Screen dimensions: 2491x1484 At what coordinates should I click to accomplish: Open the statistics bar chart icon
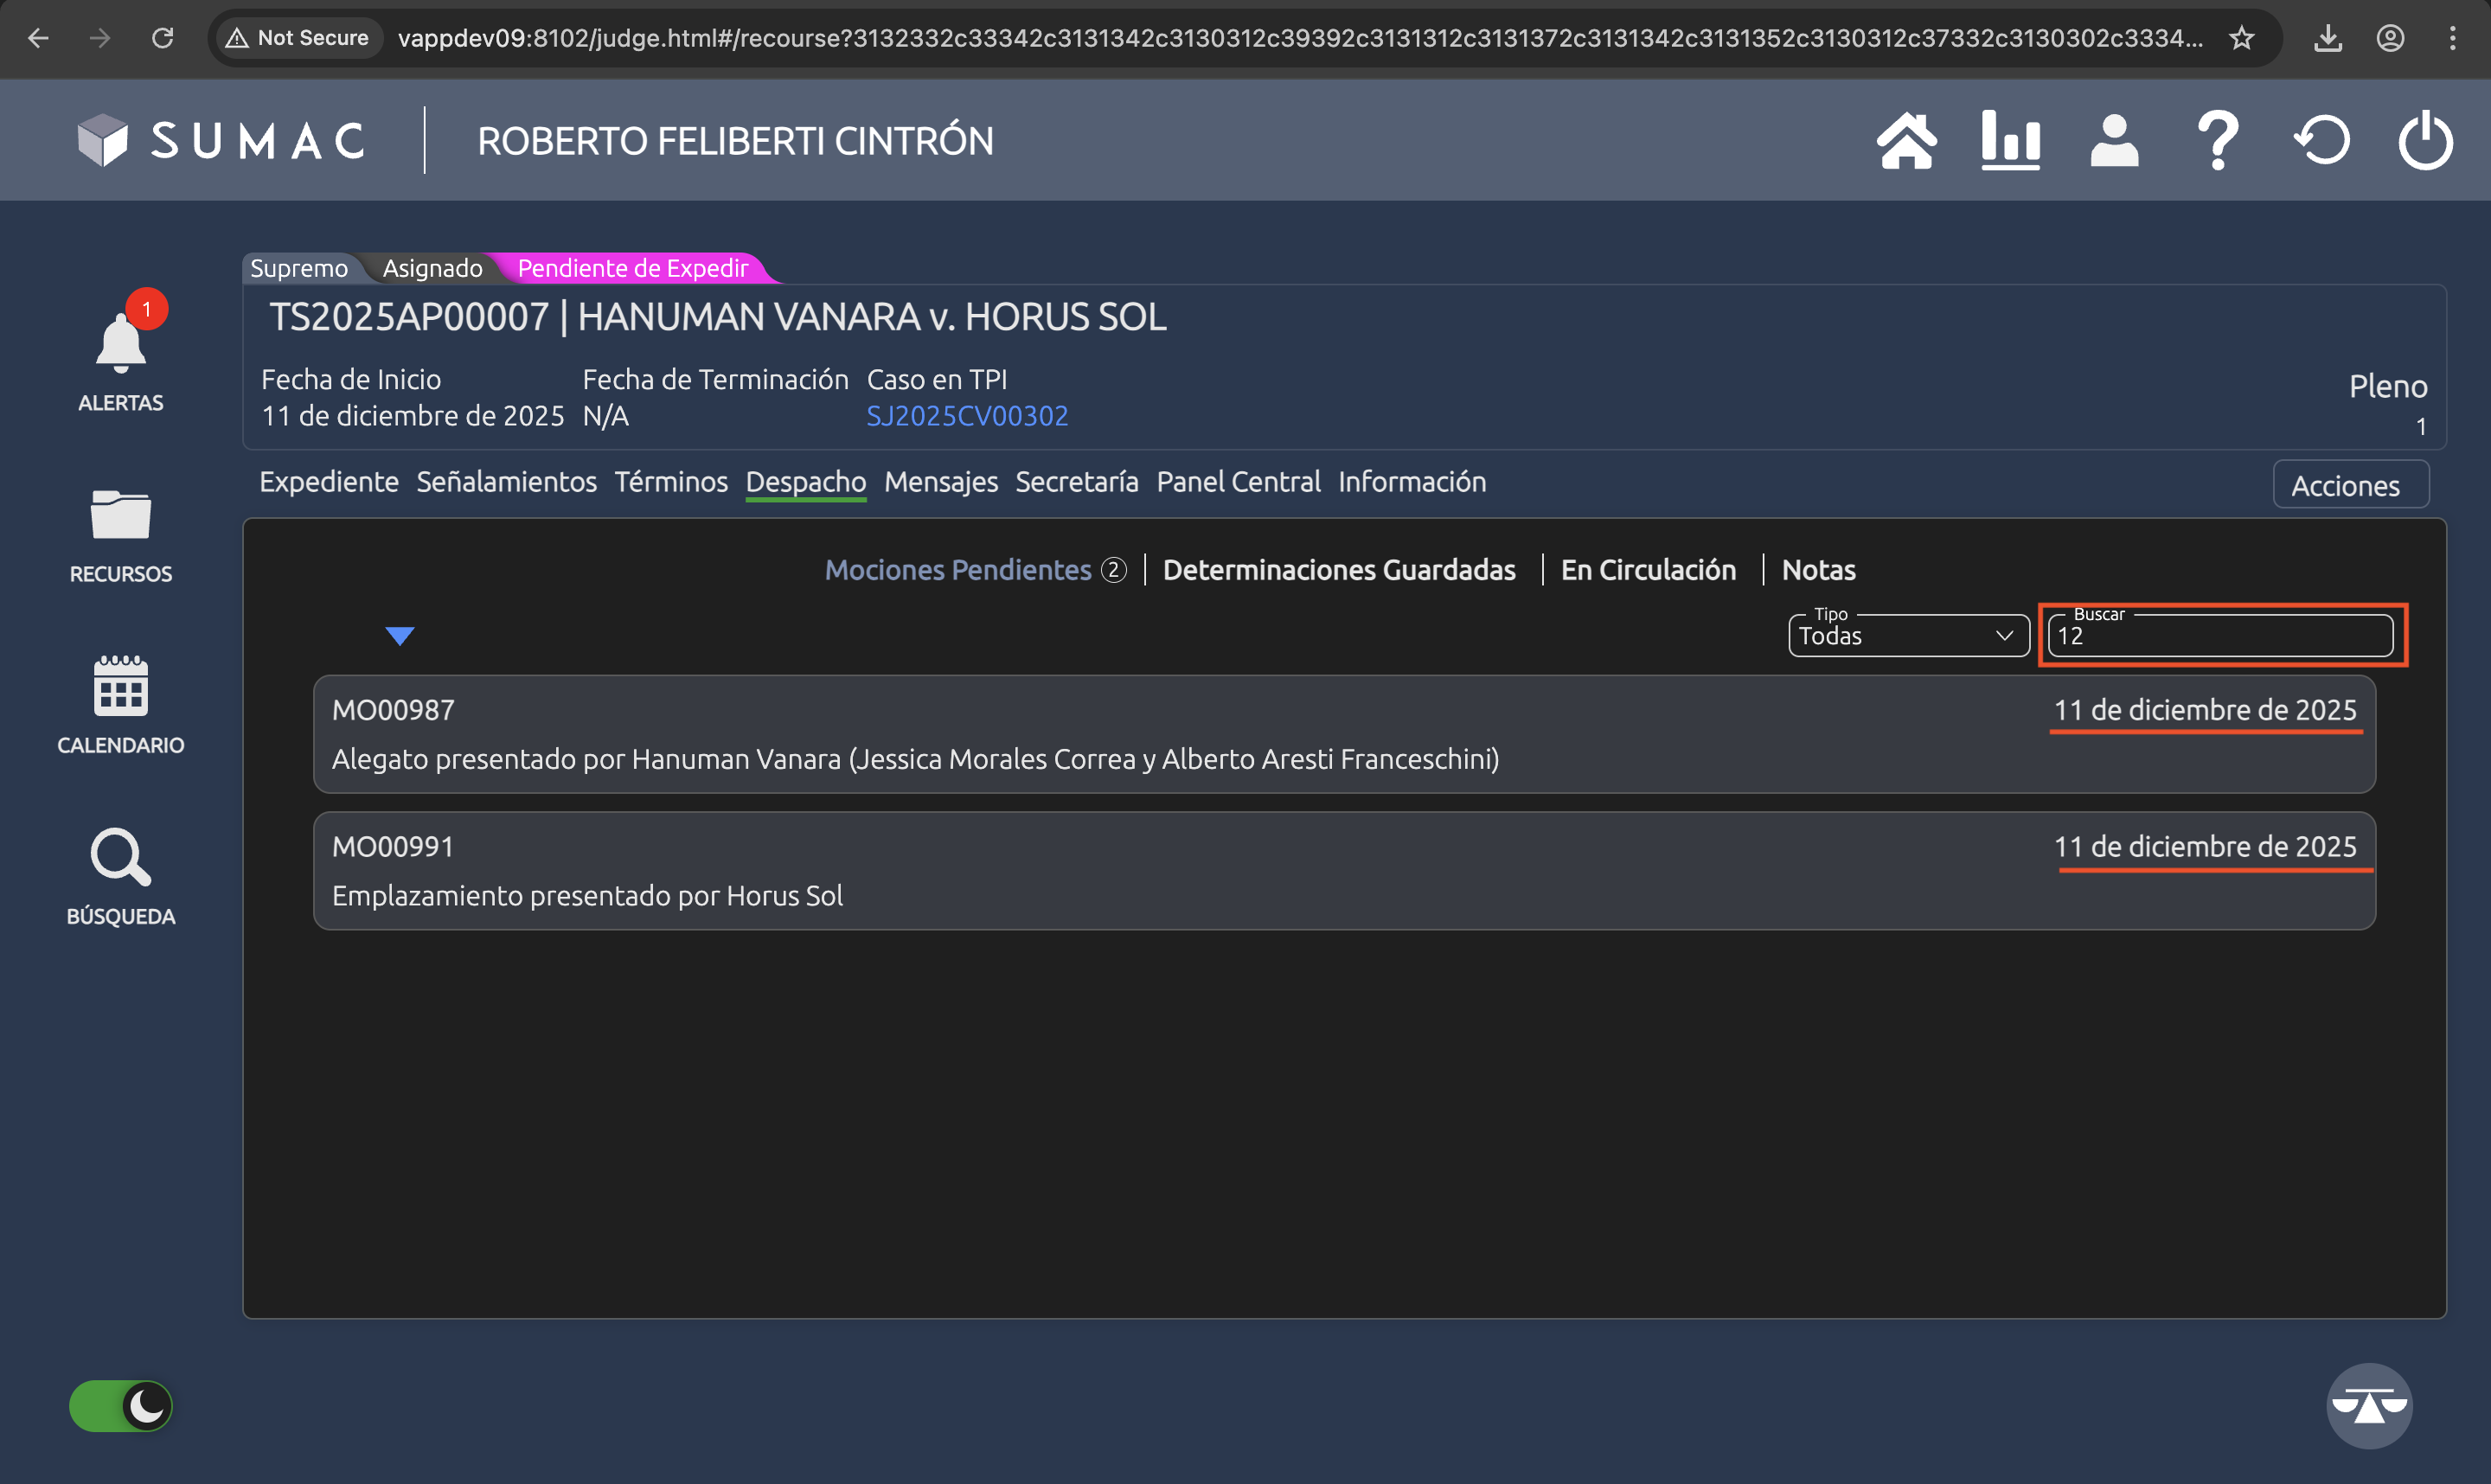(2010, 141)
